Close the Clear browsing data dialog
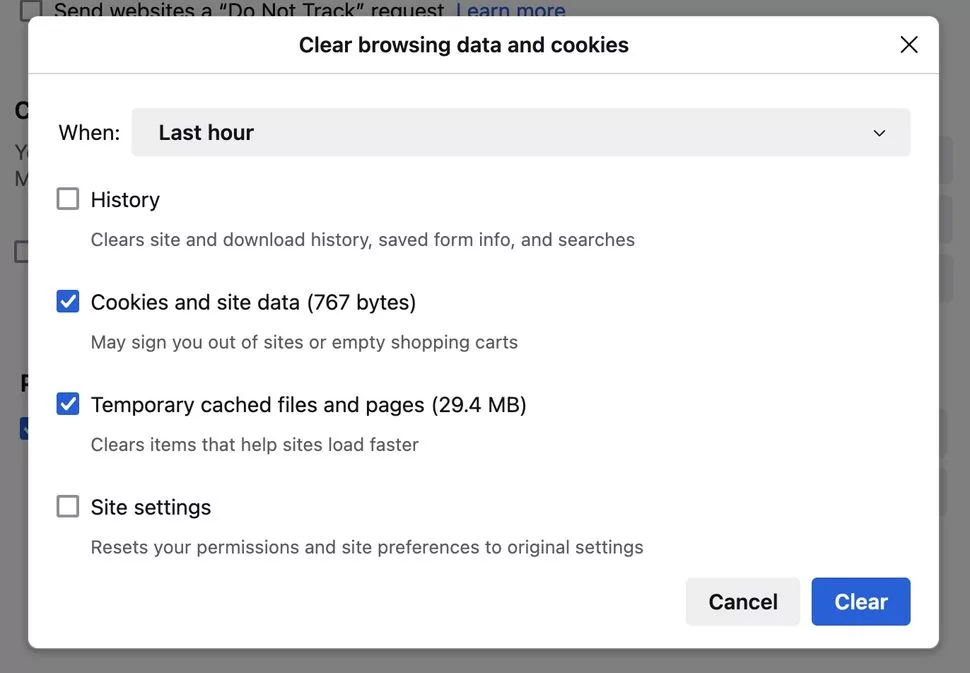 coord(908,45)
